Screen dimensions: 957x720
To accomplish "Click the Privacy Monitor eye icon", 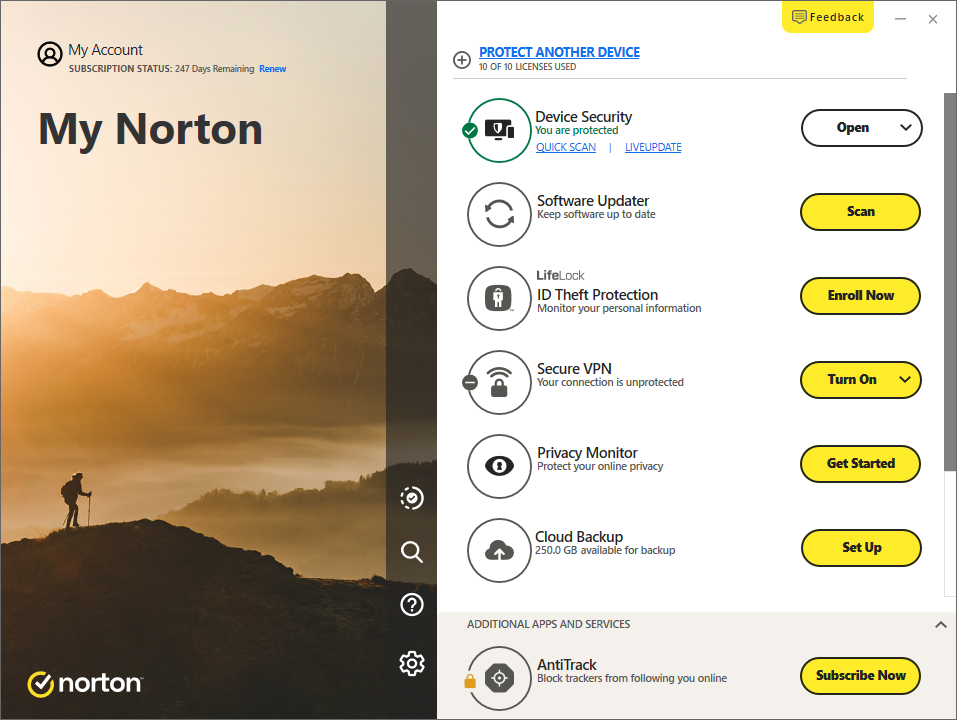I will point(499,466).
